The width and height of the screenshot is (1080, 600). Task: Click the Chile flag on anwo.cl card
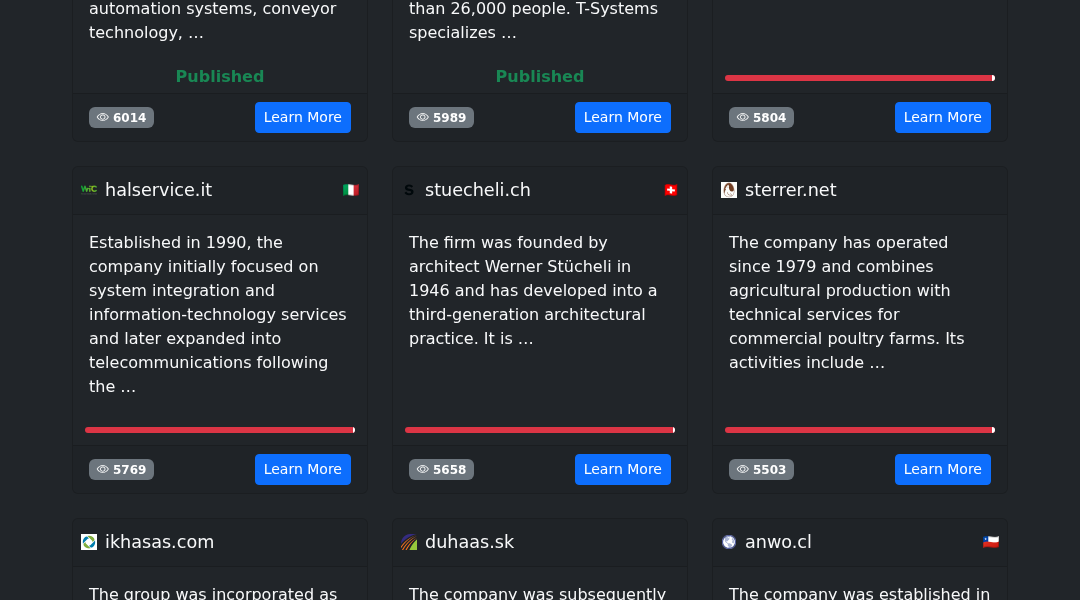click(x=990, y=542)
